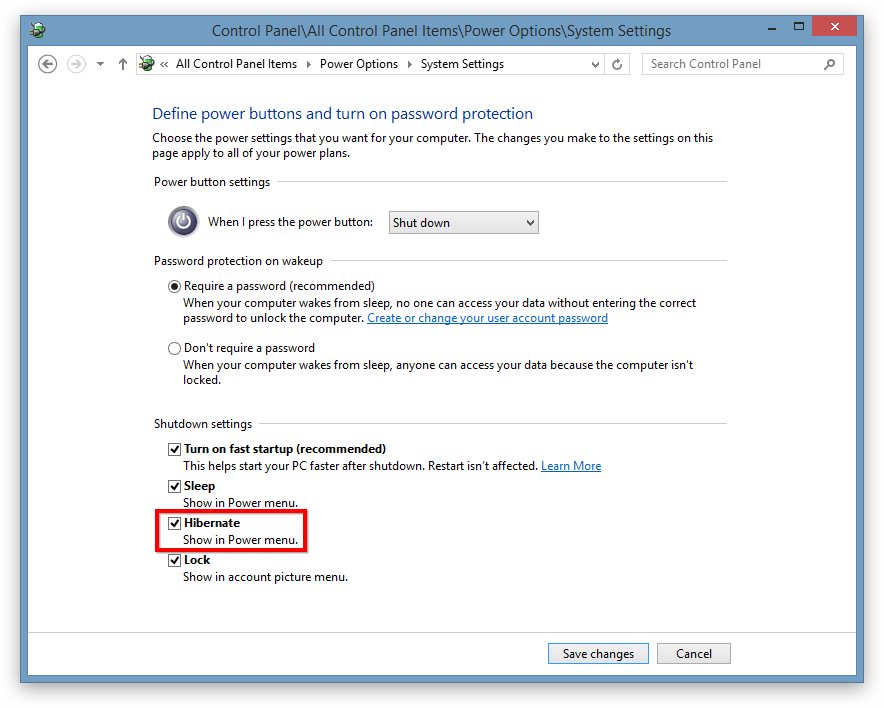Screen dimensions: 884x708
Task: Click the Power Options icon in address bar
Action: [x=147, y=64]
